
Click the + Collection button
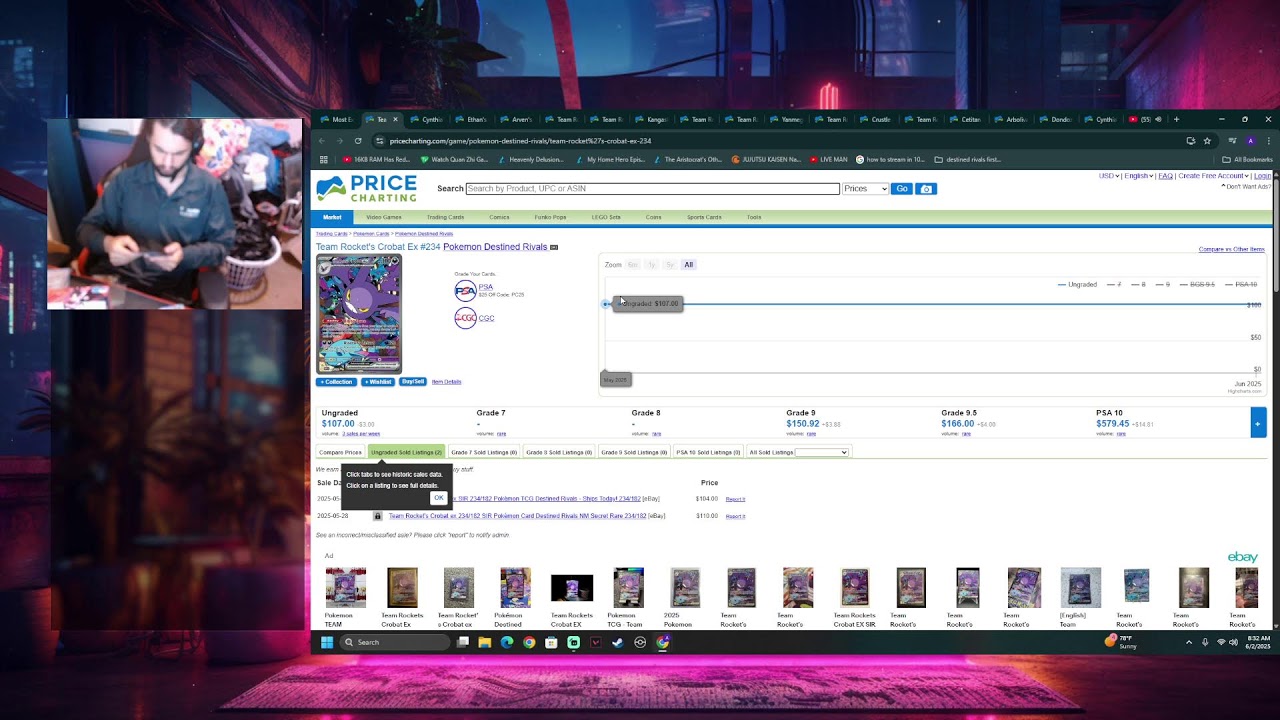336,382
